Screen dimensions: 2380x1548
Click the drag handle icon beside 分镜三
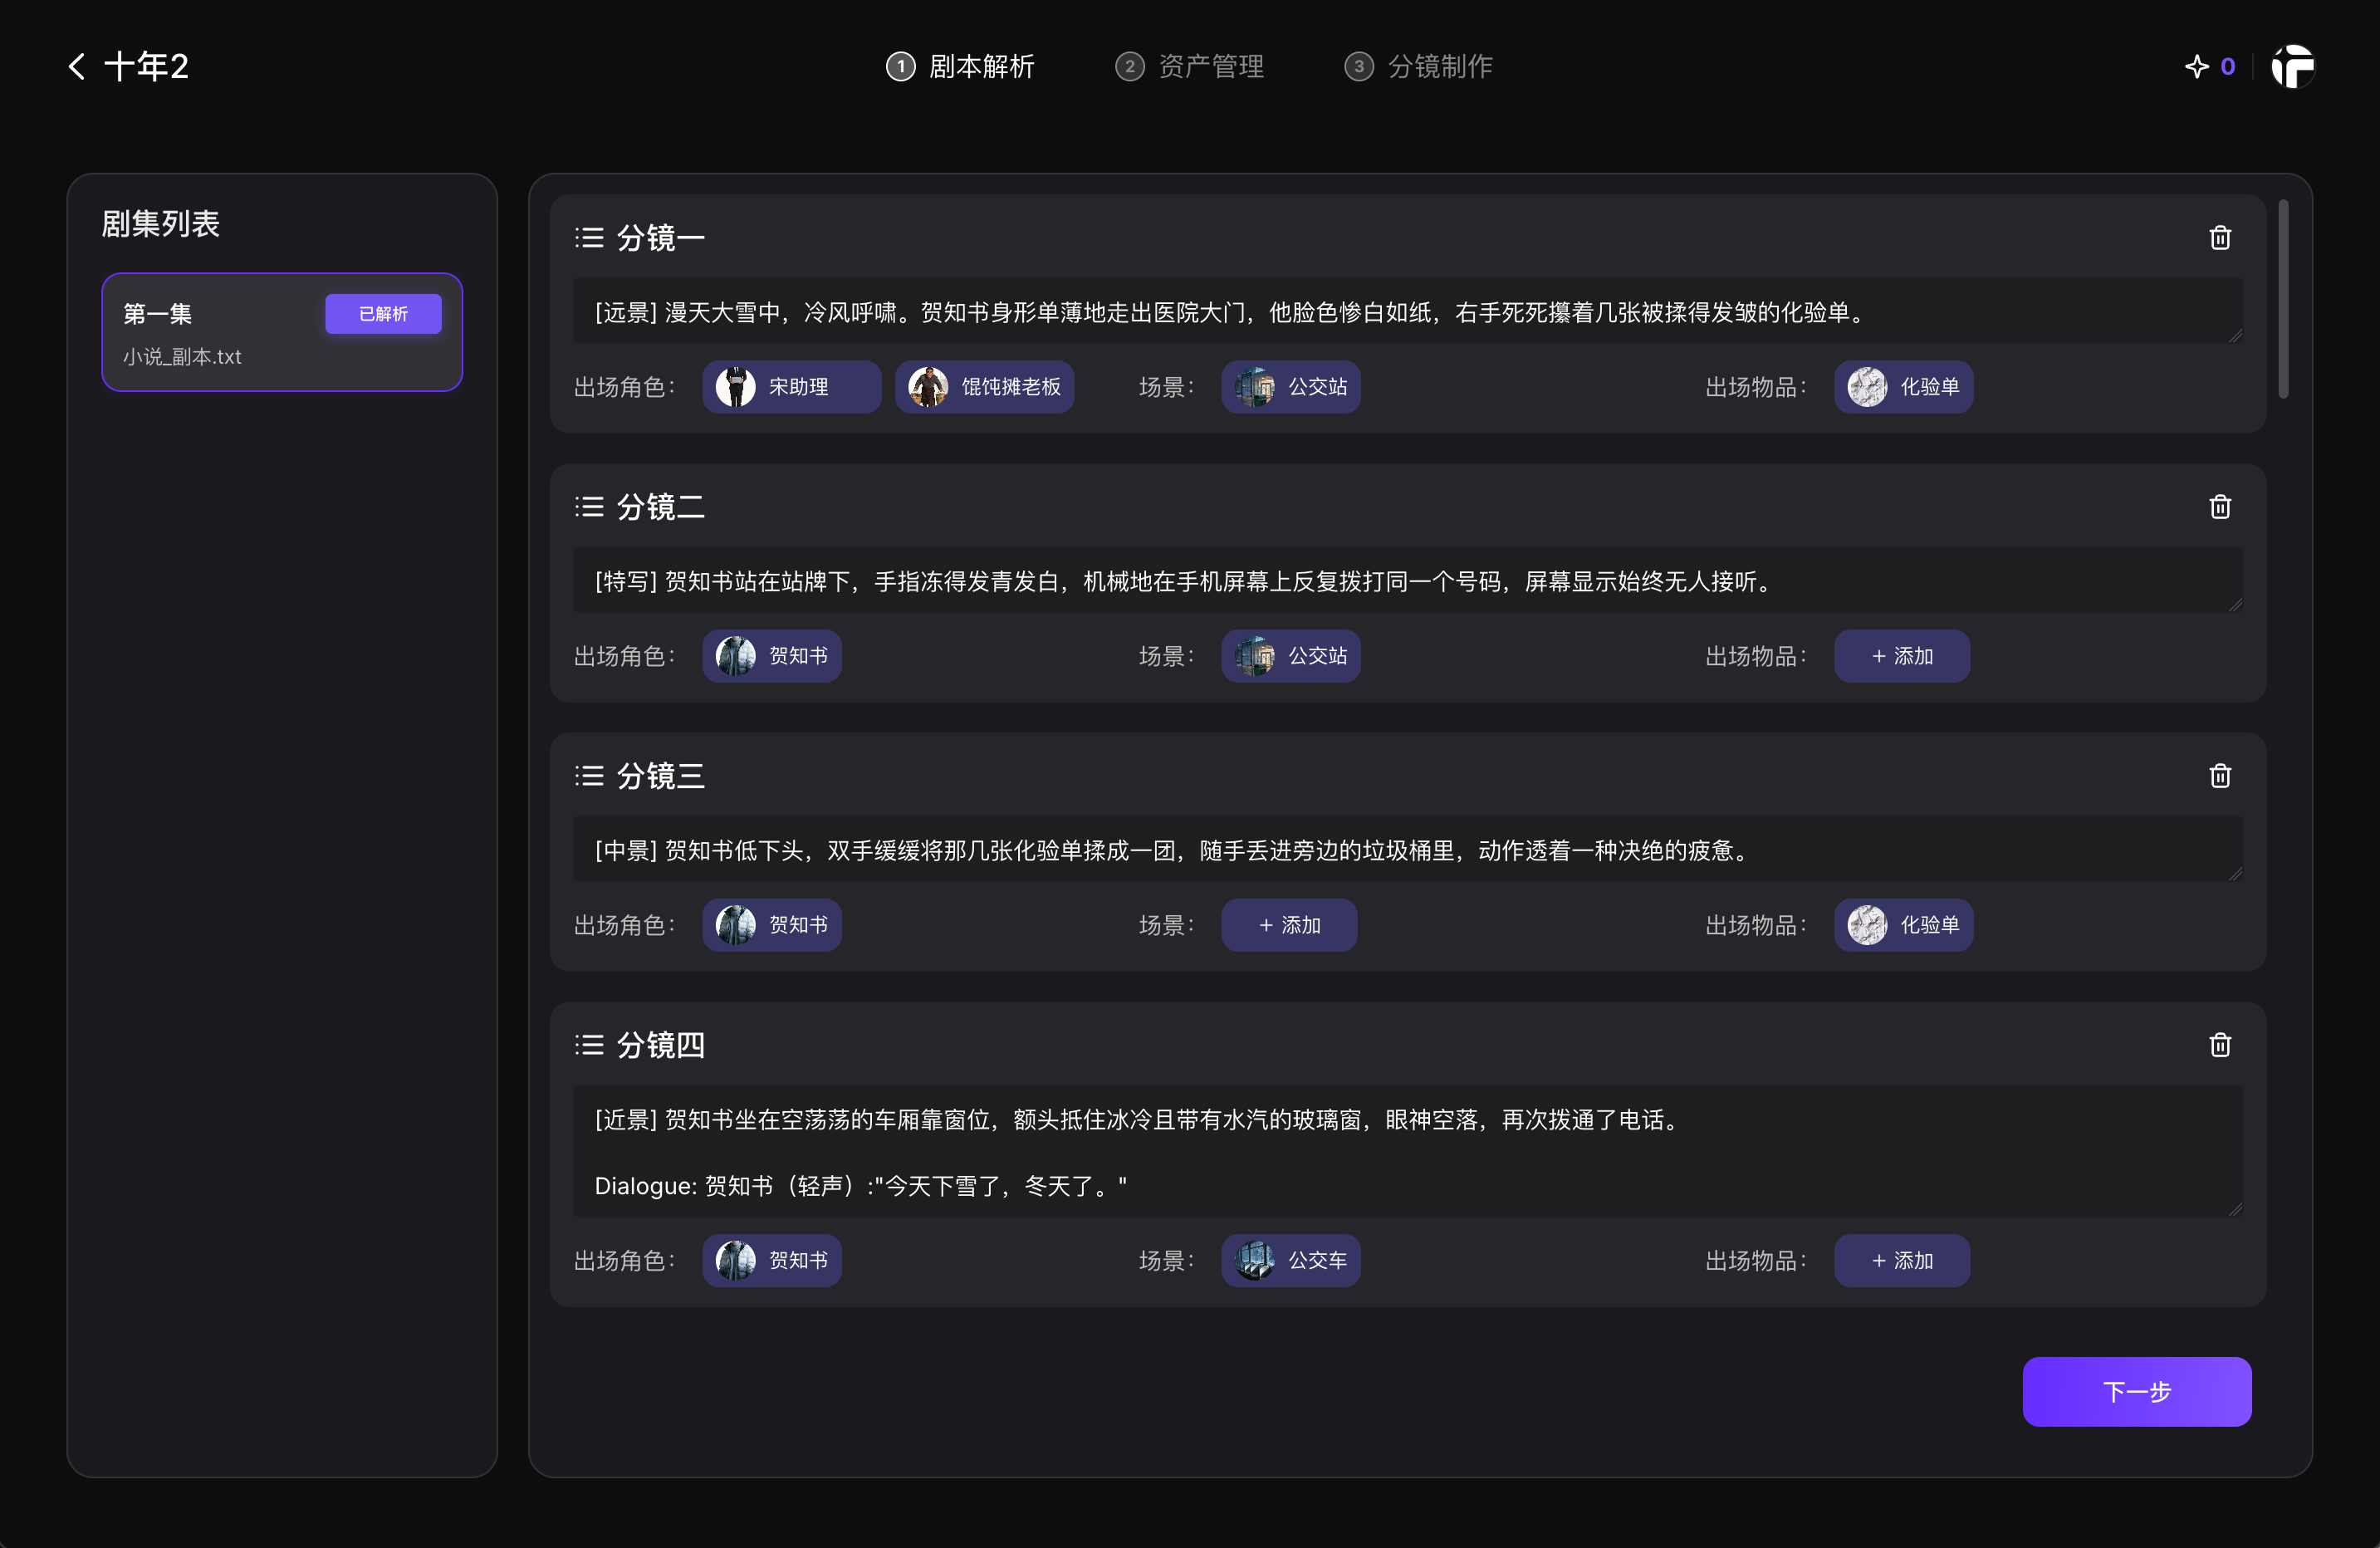coord(590,775)
